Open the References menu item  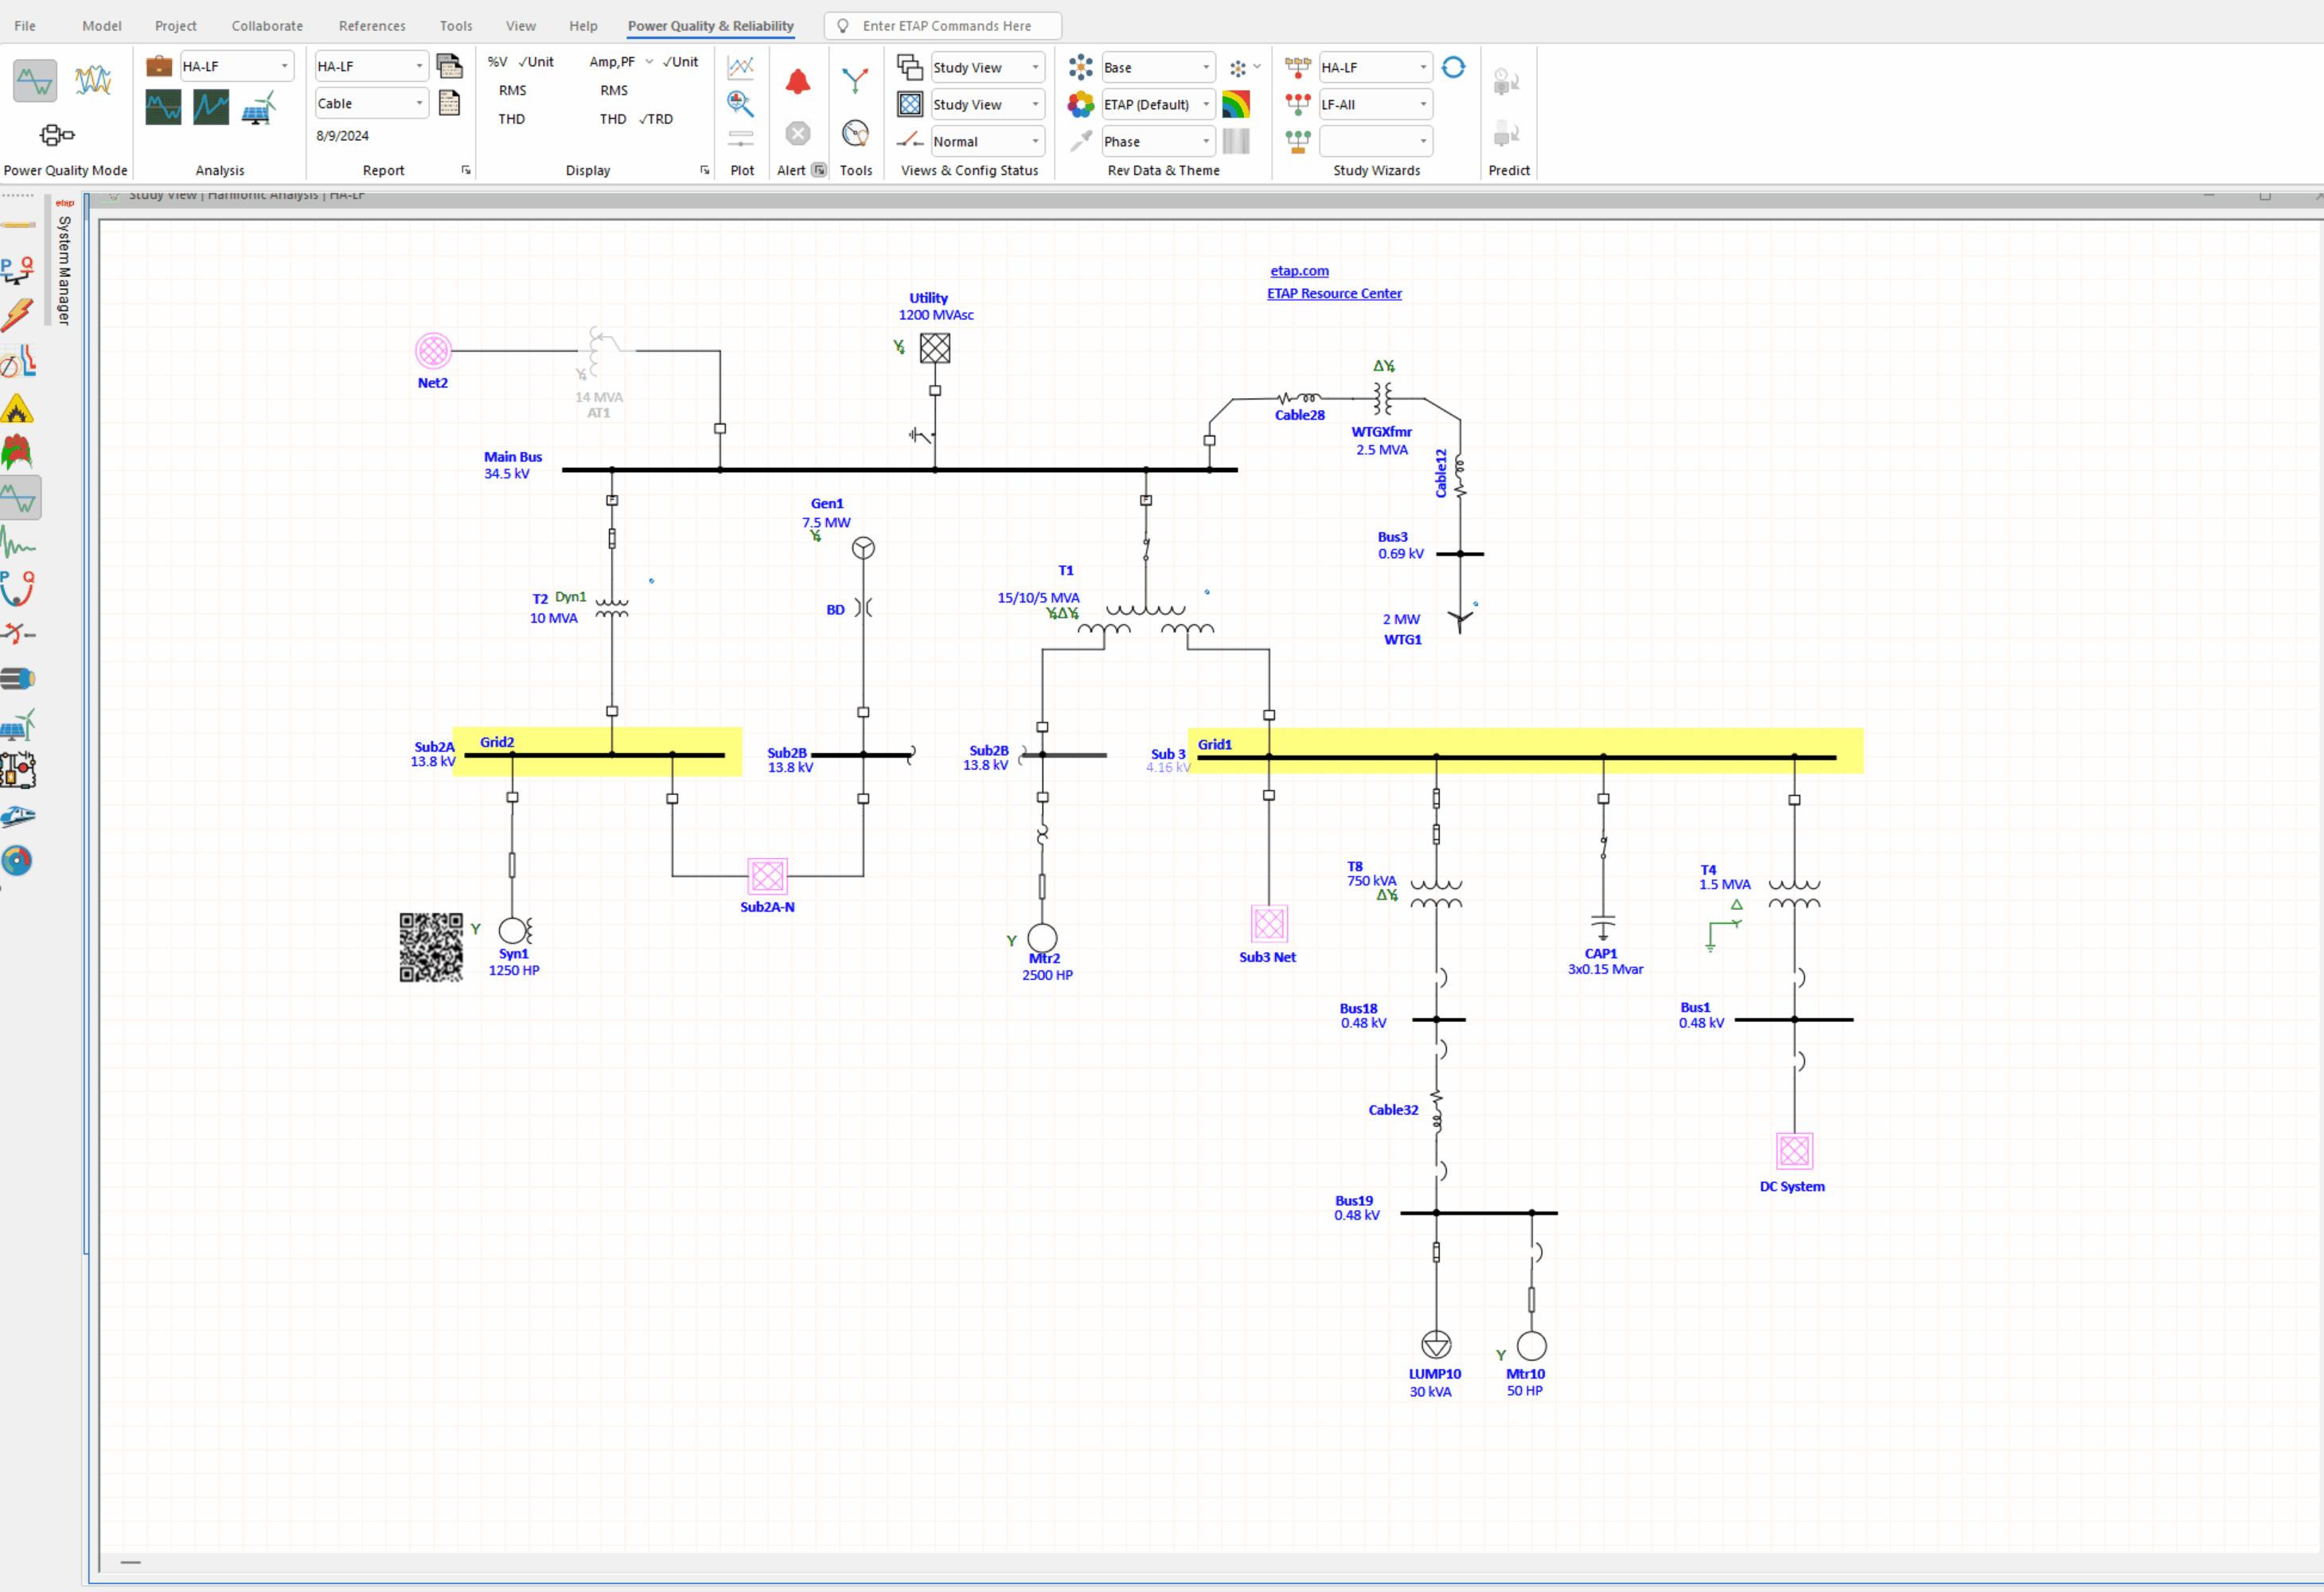pyautogui.click(x=371, y=23)
